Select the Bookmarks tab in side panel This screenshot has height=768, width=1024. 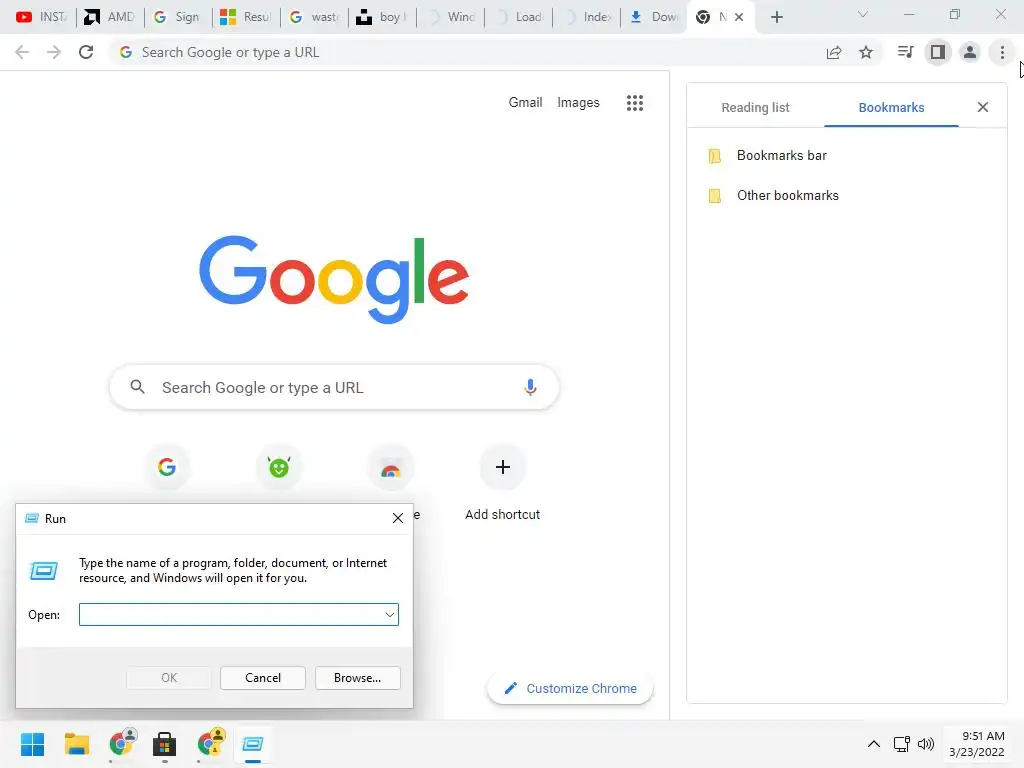(x=891, y=108)
